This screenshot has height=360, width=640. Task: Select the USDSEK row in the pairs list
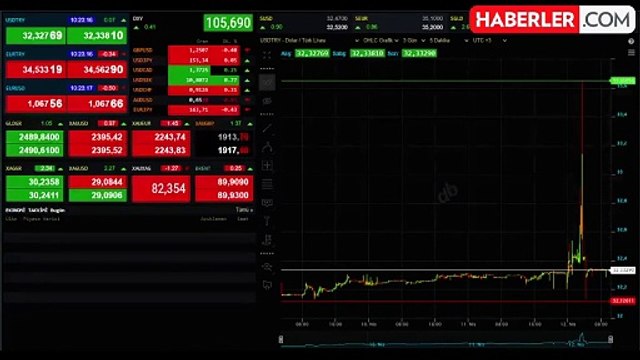[x=191, y=80]
